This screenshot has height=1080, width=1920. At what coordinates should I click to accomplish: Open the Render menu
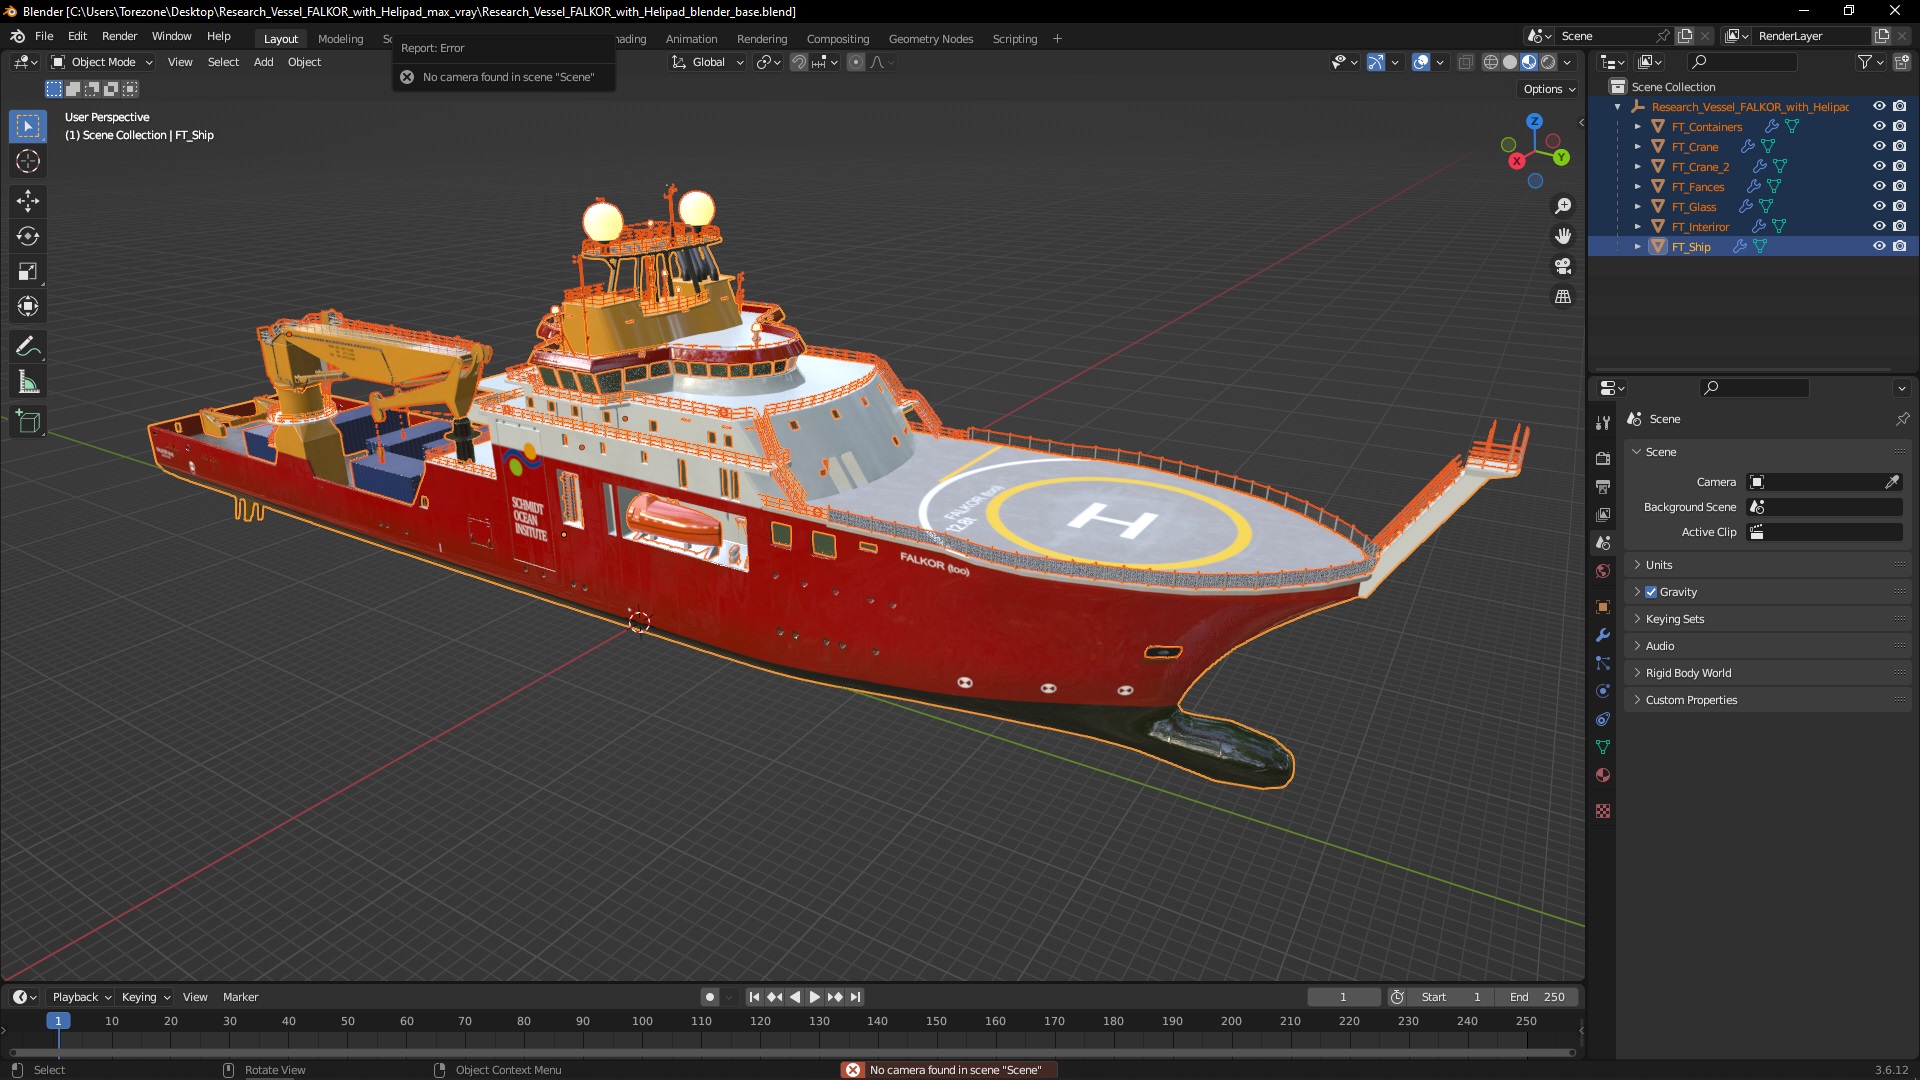pyautogui.click(x=119, y=36)
